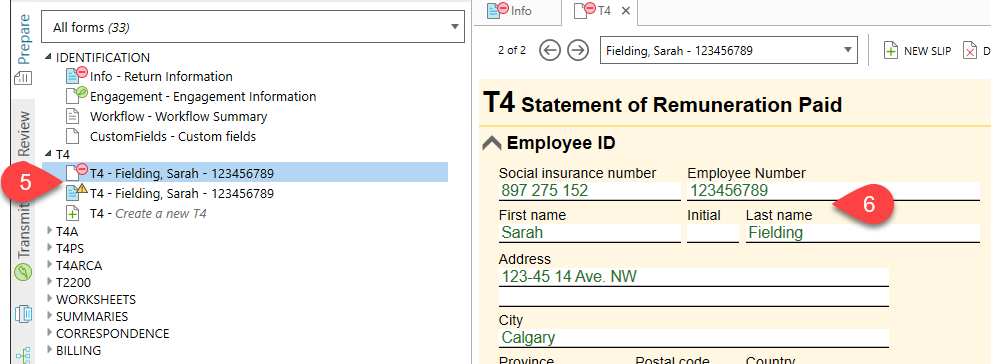
Task: Click the first Address line field
Action: (x=693, y=277)
